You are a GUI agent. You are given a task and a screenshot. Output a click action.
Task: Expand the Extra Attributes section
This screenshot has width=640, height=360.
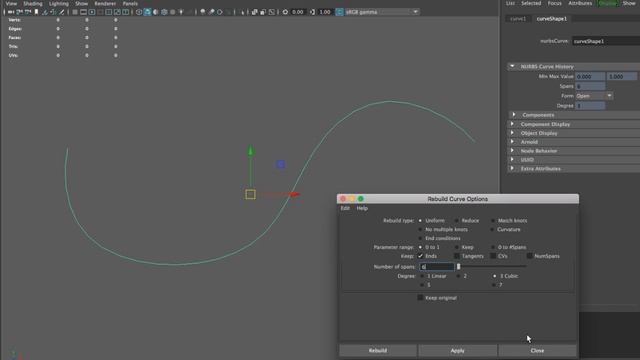point(512,168)
